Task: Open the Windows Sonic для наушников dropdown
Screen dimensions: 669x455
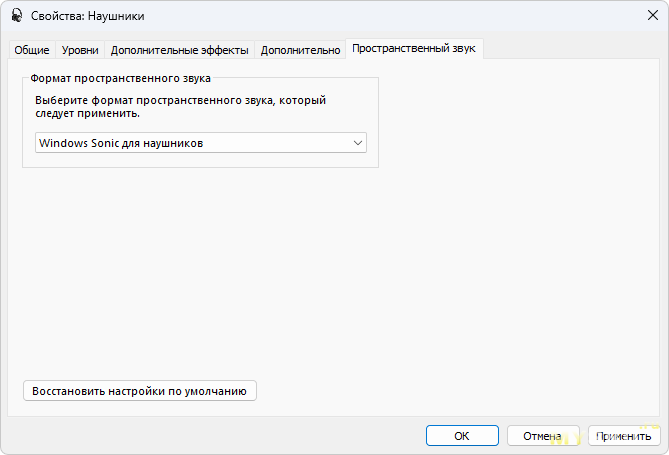Action: [201, 143]
